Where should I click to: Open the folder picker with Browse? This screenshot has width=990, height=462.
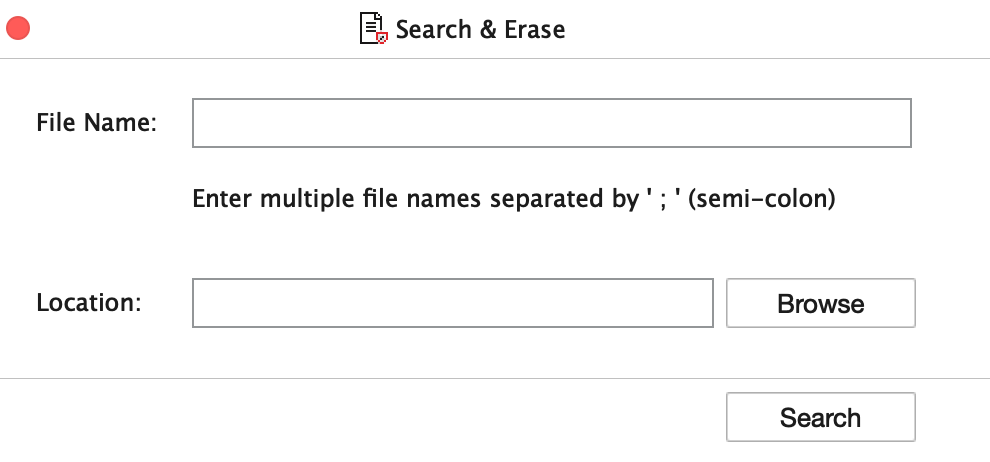click(821, 303)
